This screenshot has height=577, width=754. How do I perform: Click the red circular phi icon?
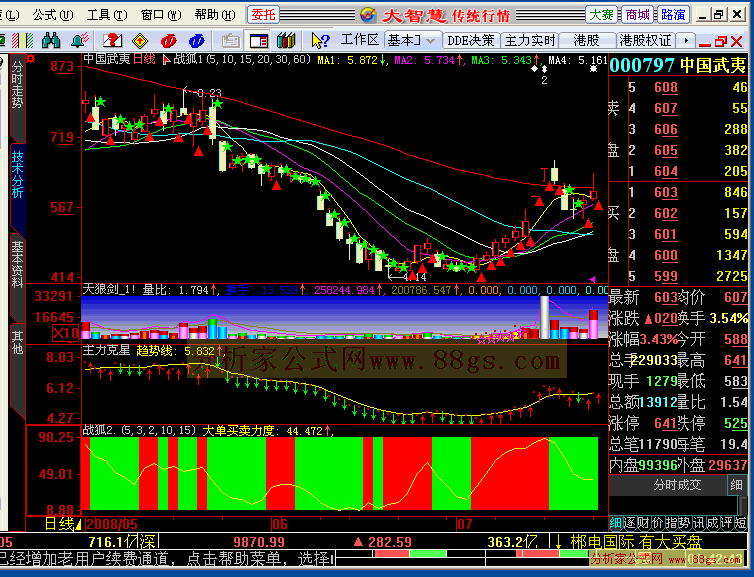[x=168, y=41]
